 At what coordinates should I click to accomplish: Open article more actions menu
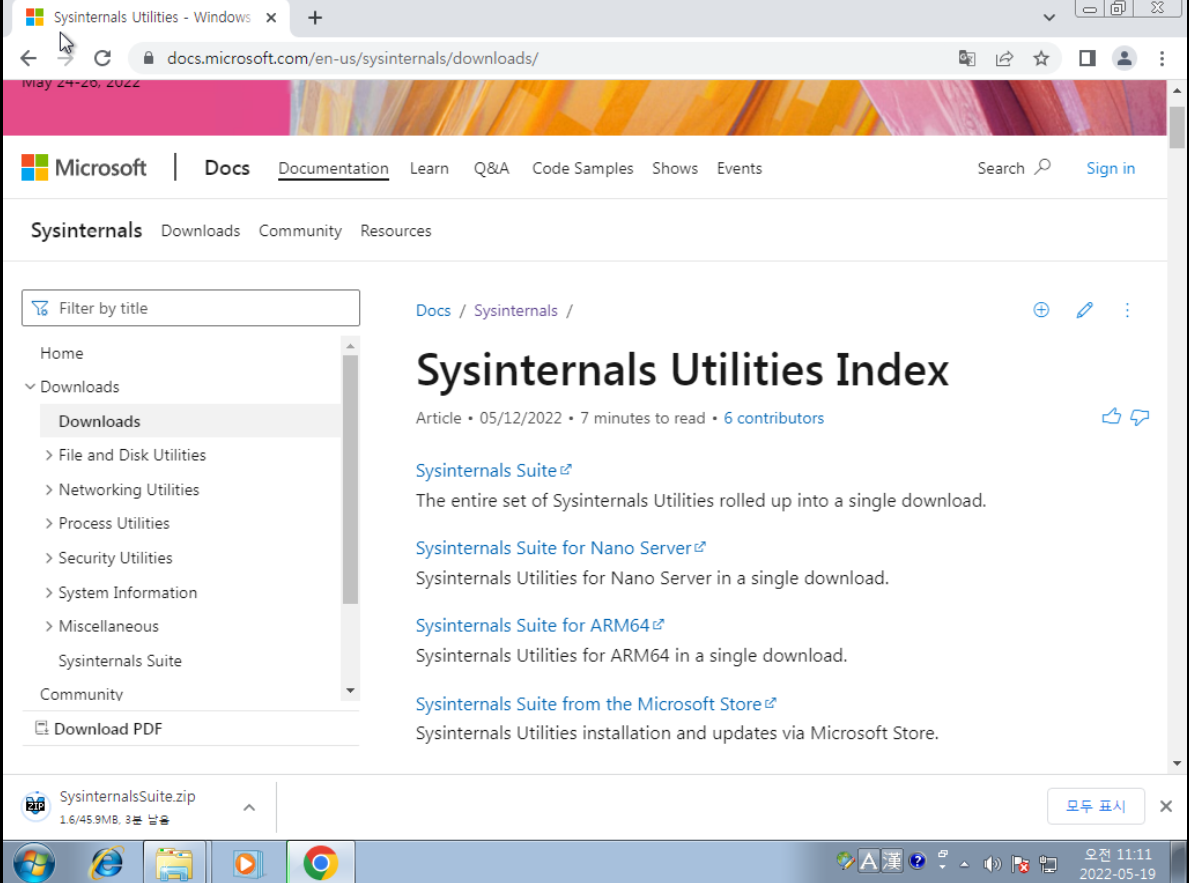[1127, 310]
